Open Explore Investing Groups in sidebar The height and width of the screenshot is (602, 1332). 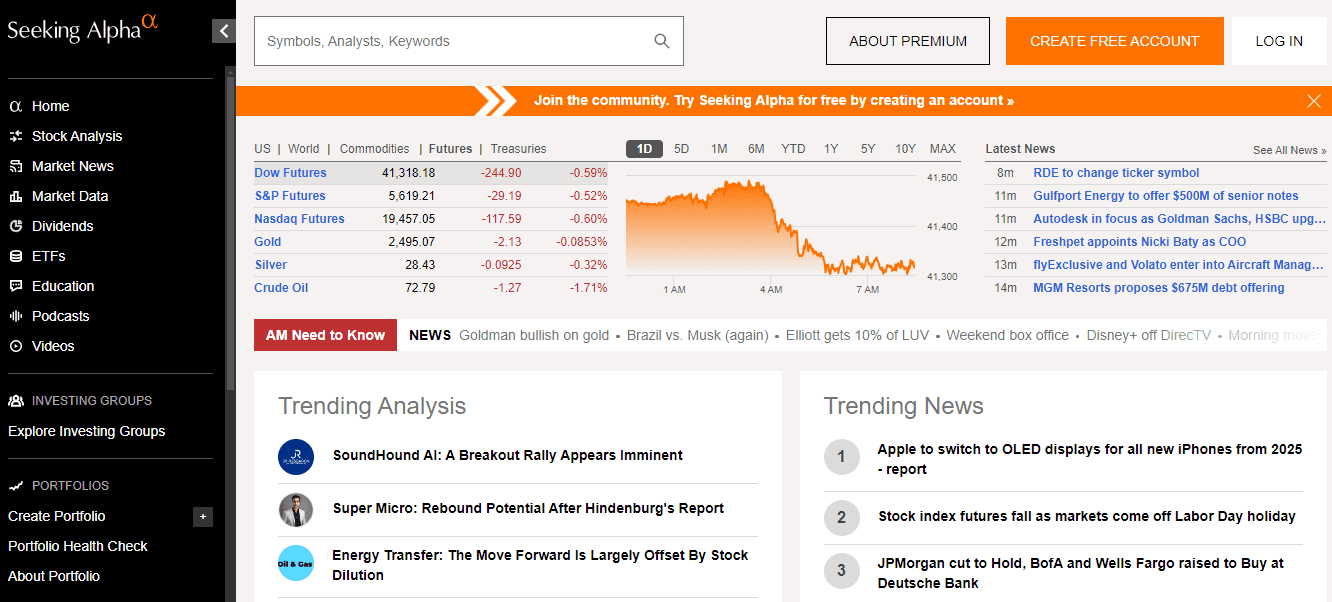coord(87,431)
